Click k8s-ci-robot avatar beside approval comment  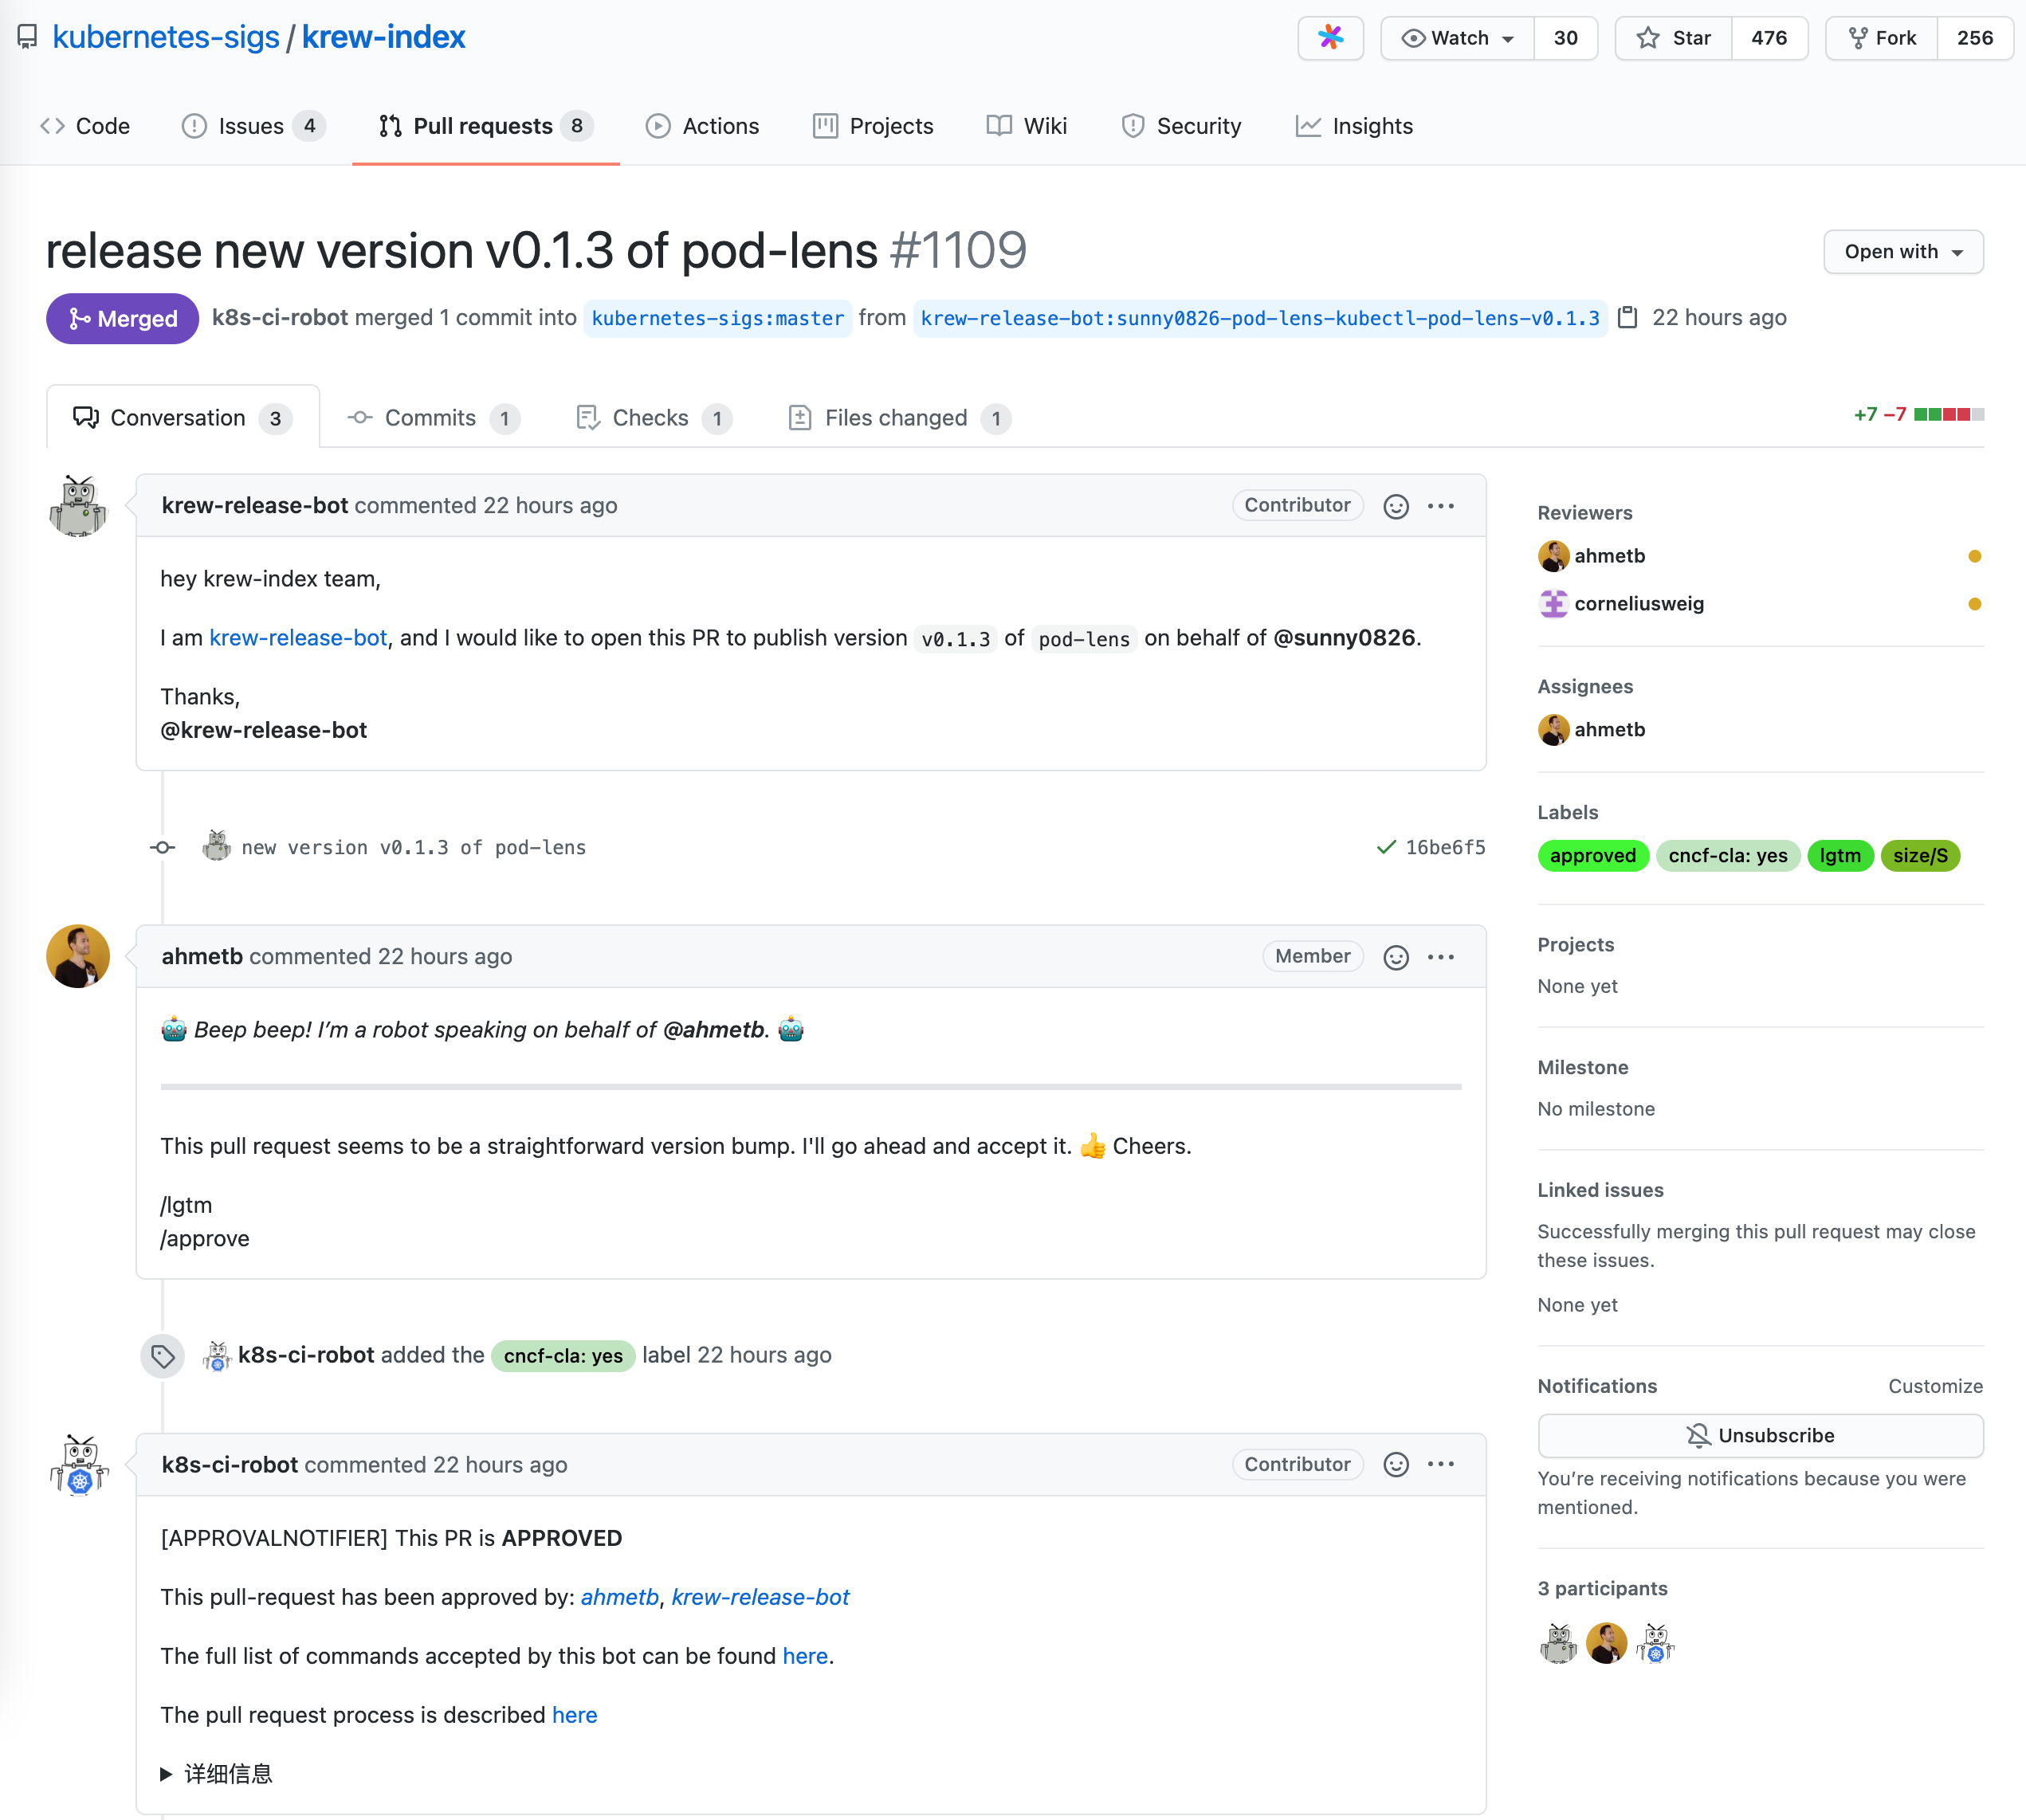tap(78, 1465)
